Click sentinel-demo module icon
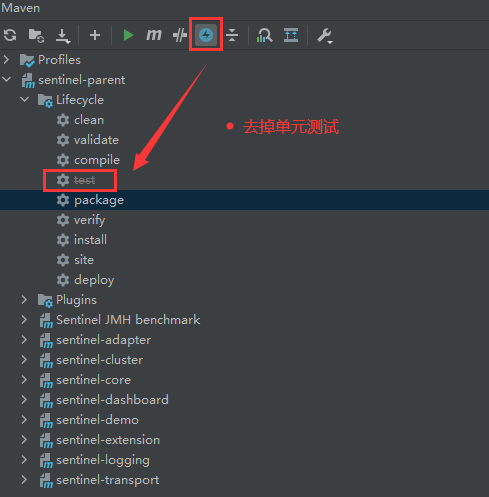 click(46, 421)
